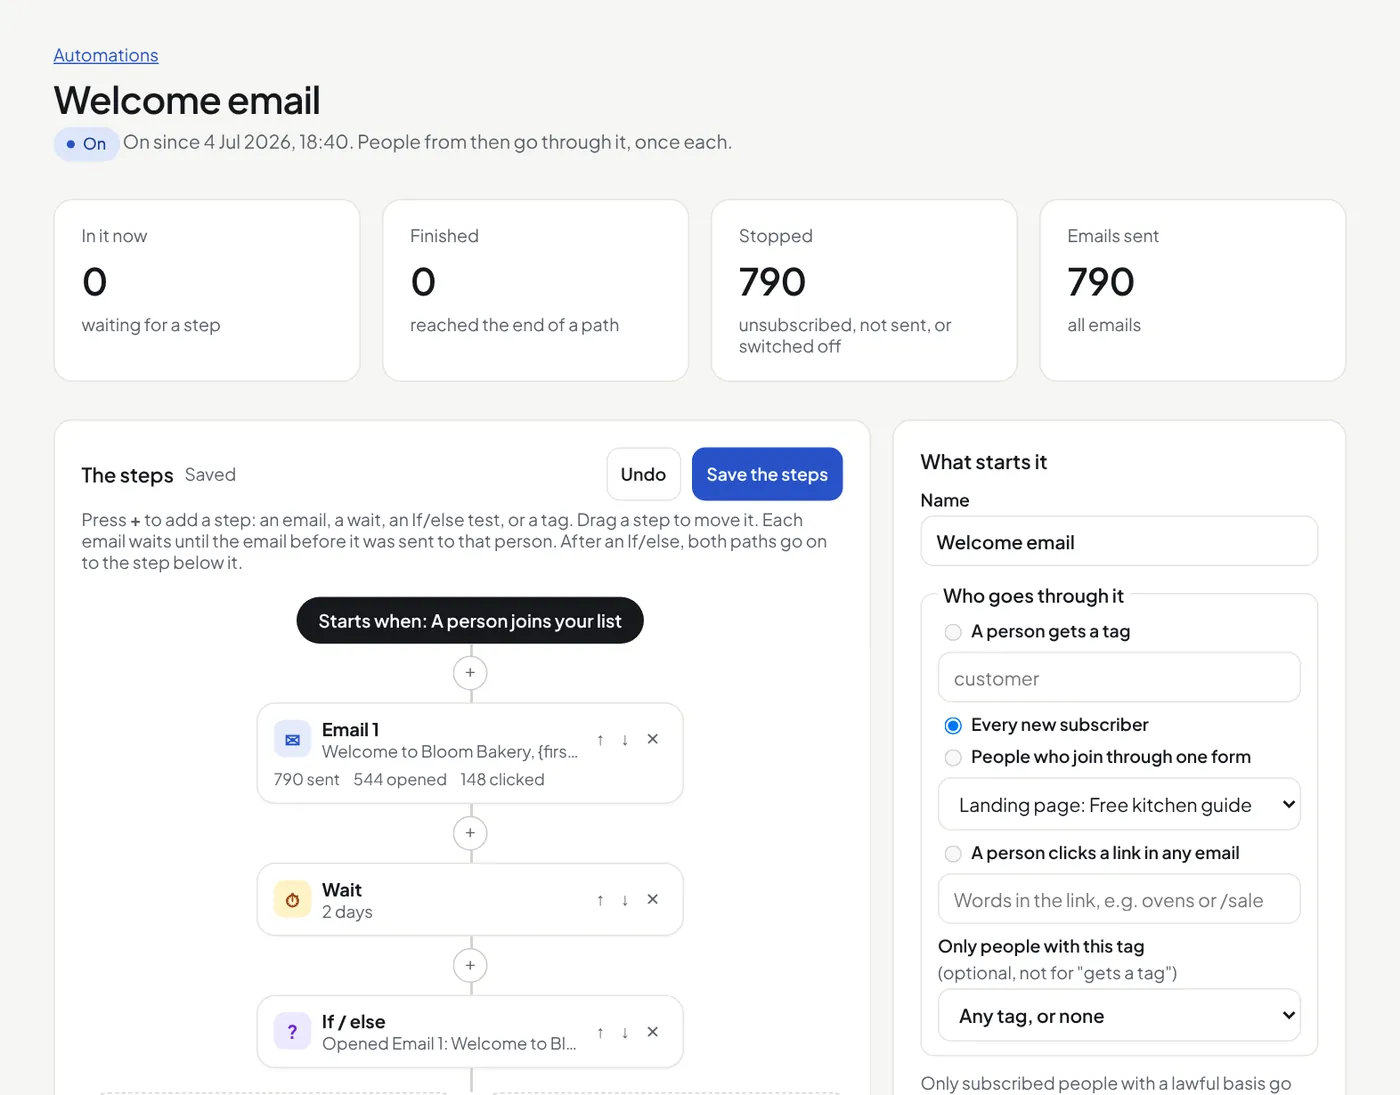The width and height of the screenshot is (1400, 1095).
Task: Open the Automations breadcrumb link
Action: click(x=106, y=55)
